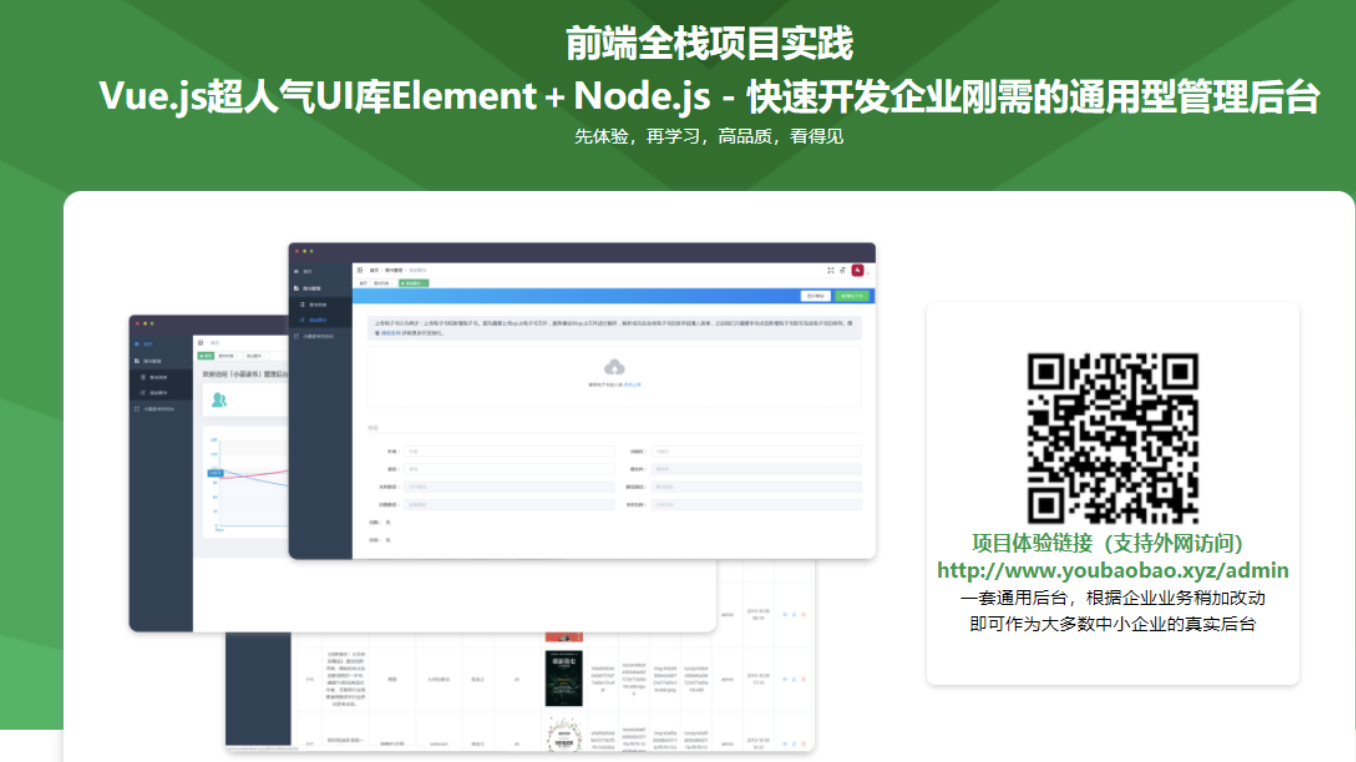
Task: Click the headline 前端全栈项目实践
Action: tap(709, 44)
